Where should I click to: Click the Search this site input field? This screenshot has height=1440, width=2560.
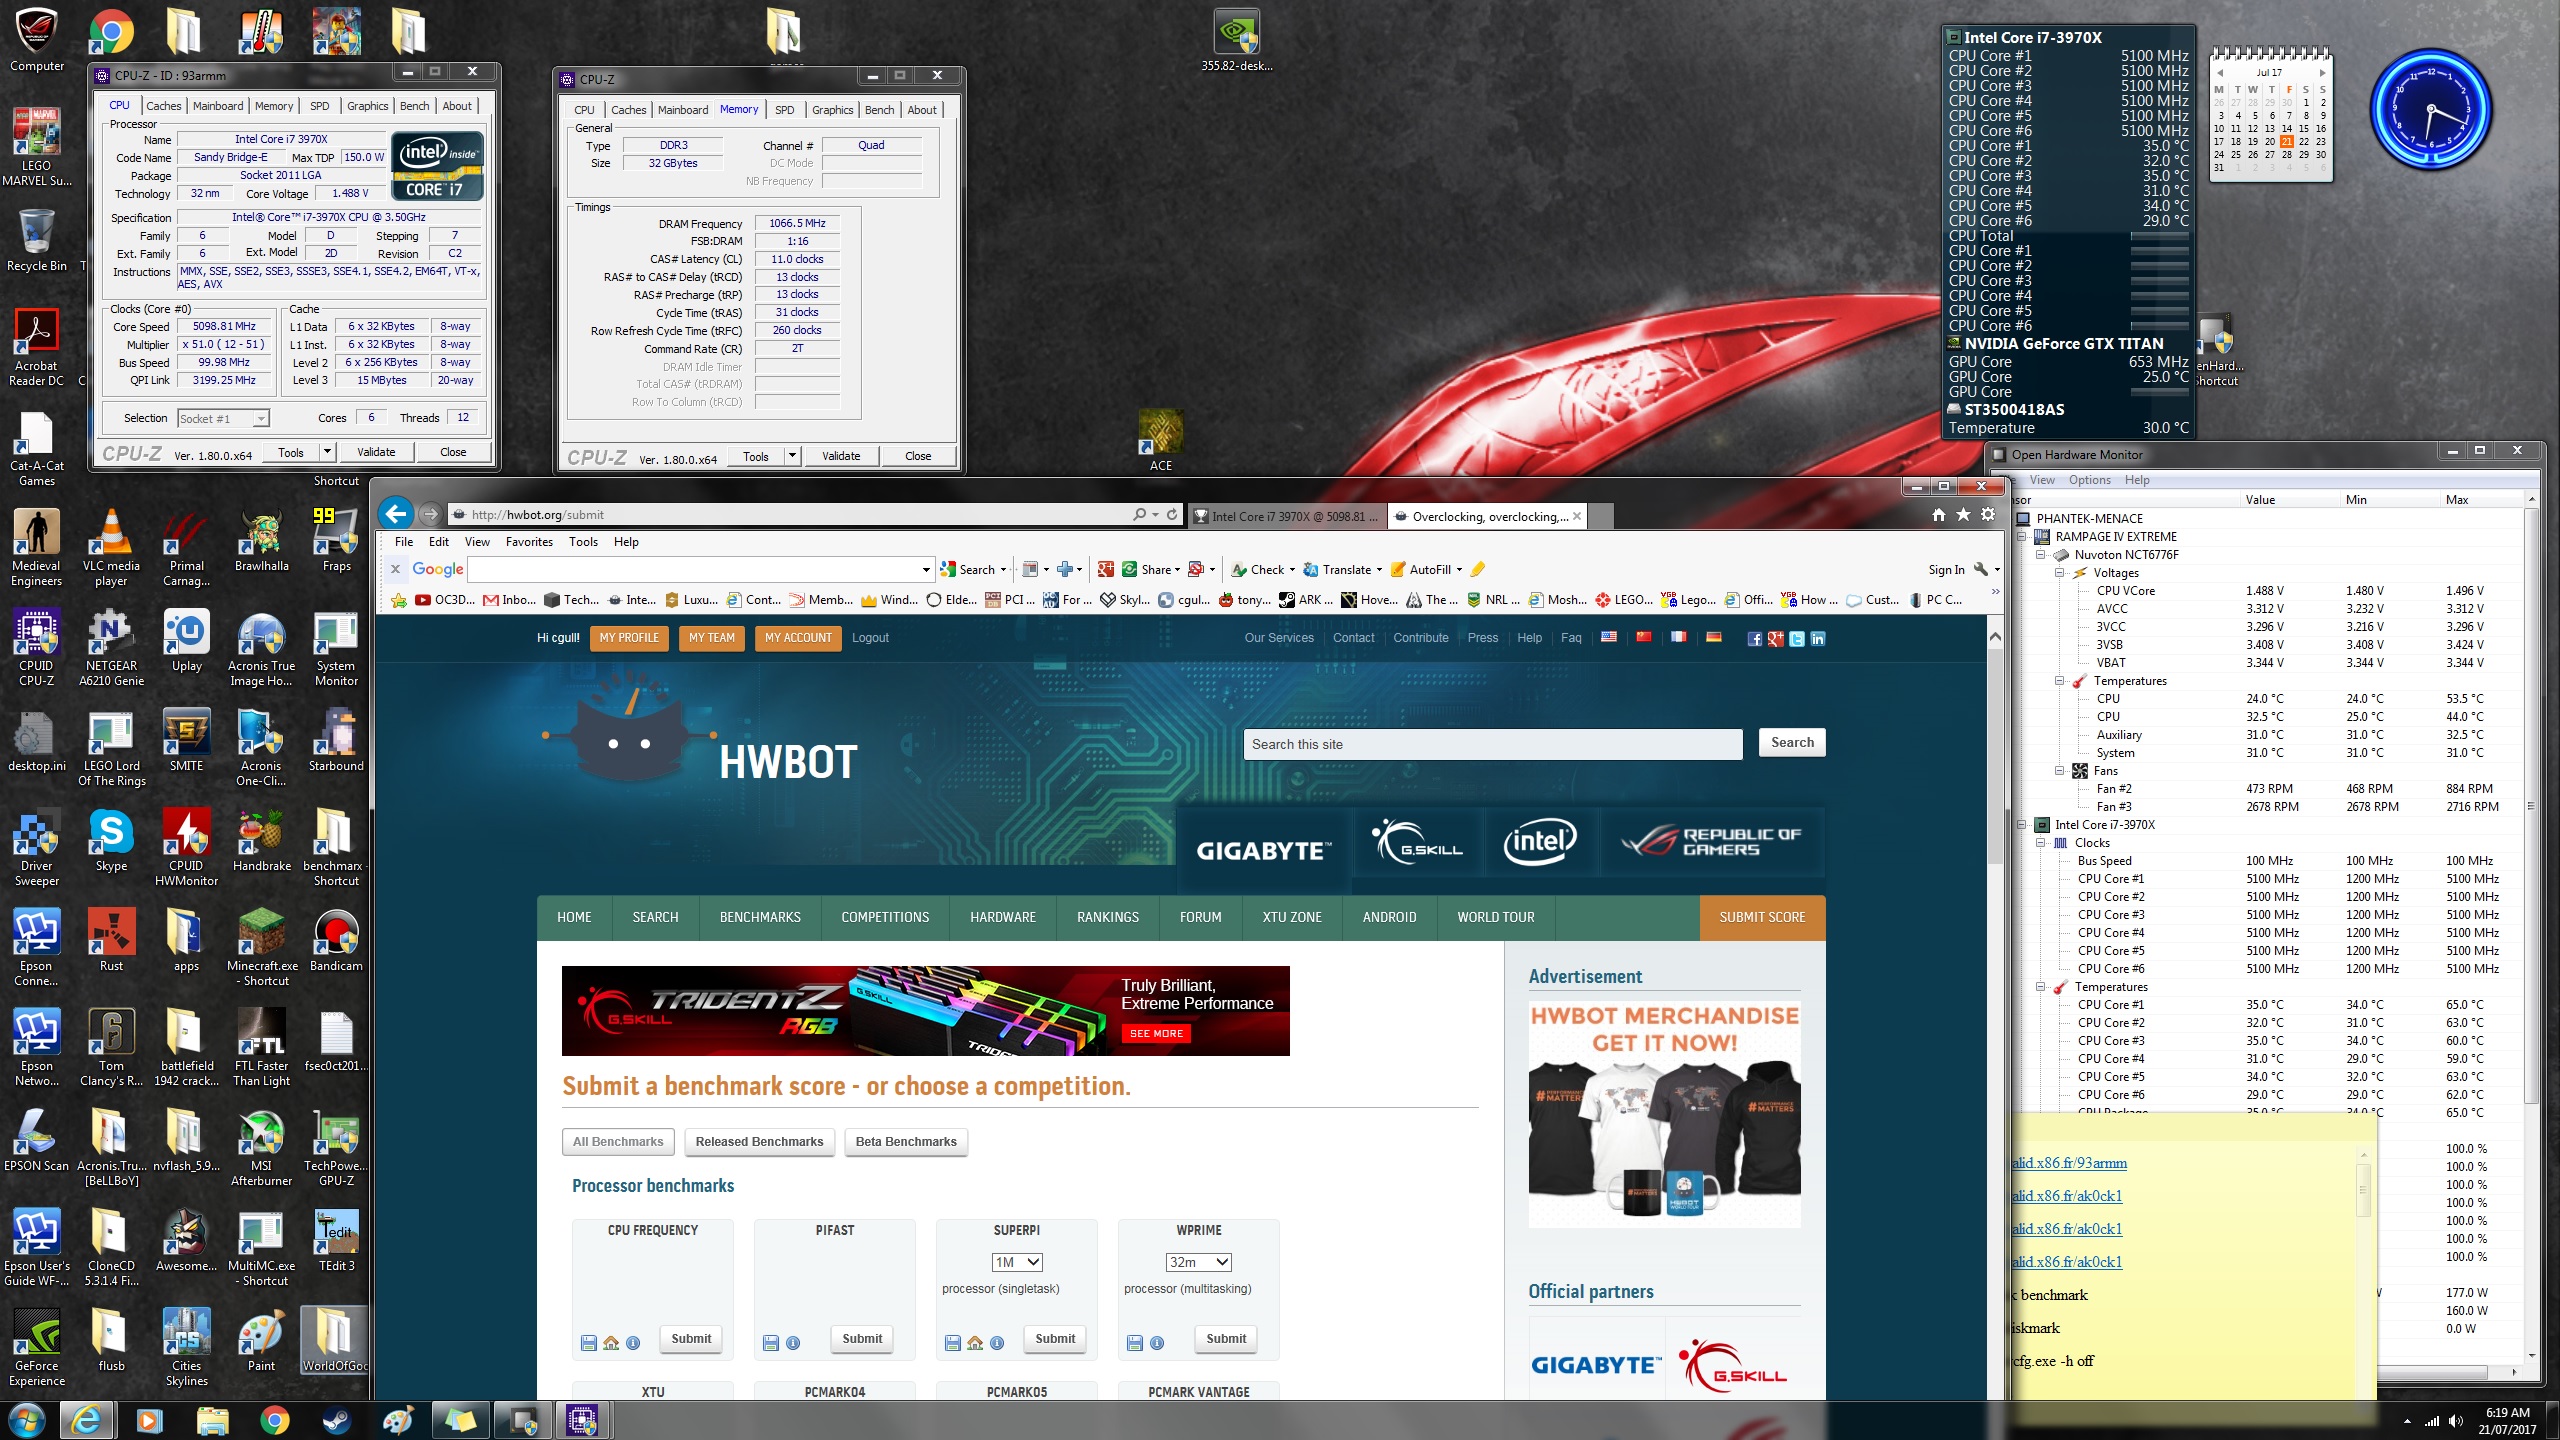click(1493, 744)
